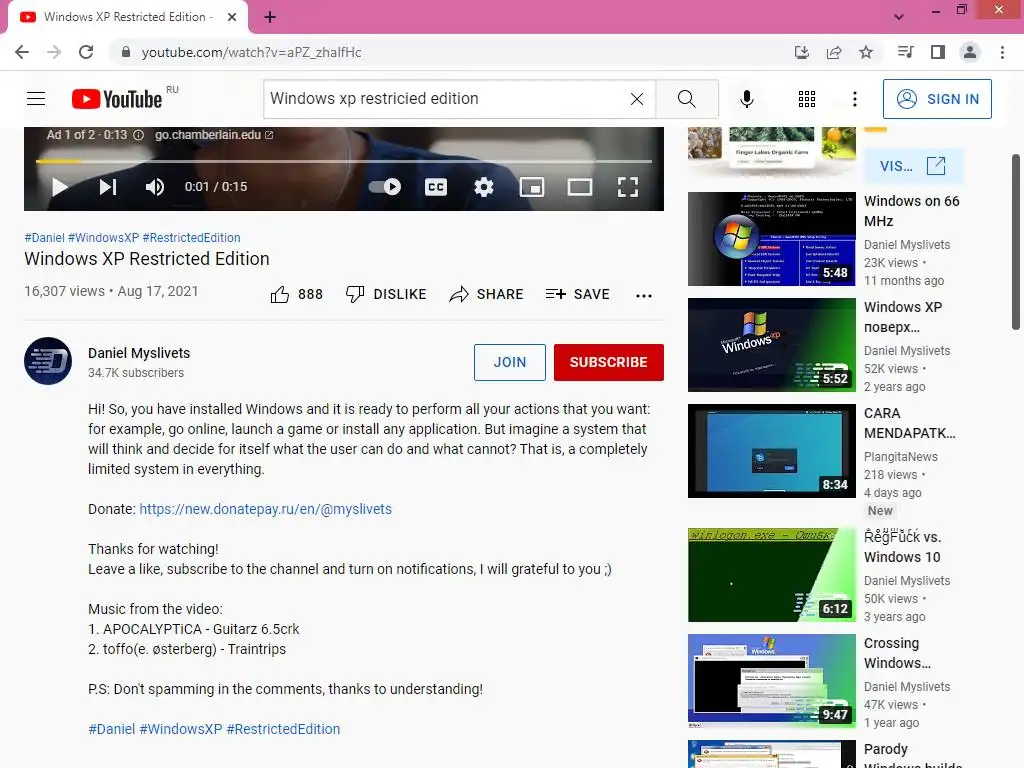
Task: Click the SIGN IN button
Action: [937, 99]
